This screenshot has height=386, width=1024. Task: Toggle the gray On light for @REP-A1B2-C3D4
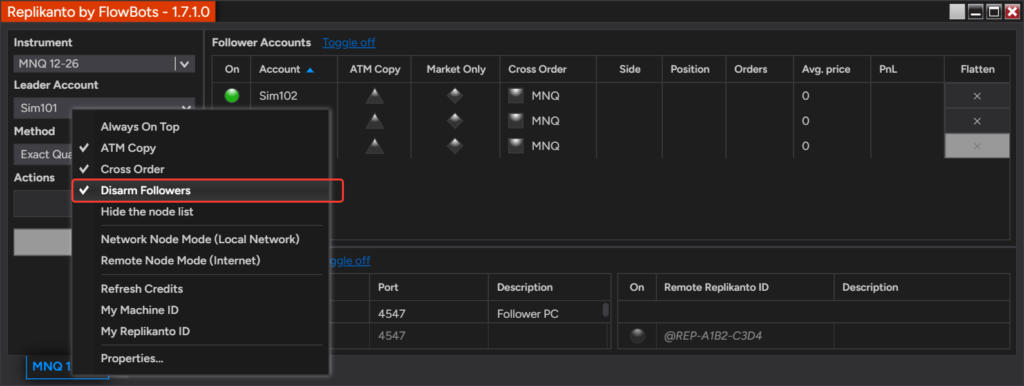pyautogui.click(x=637, y=336)
